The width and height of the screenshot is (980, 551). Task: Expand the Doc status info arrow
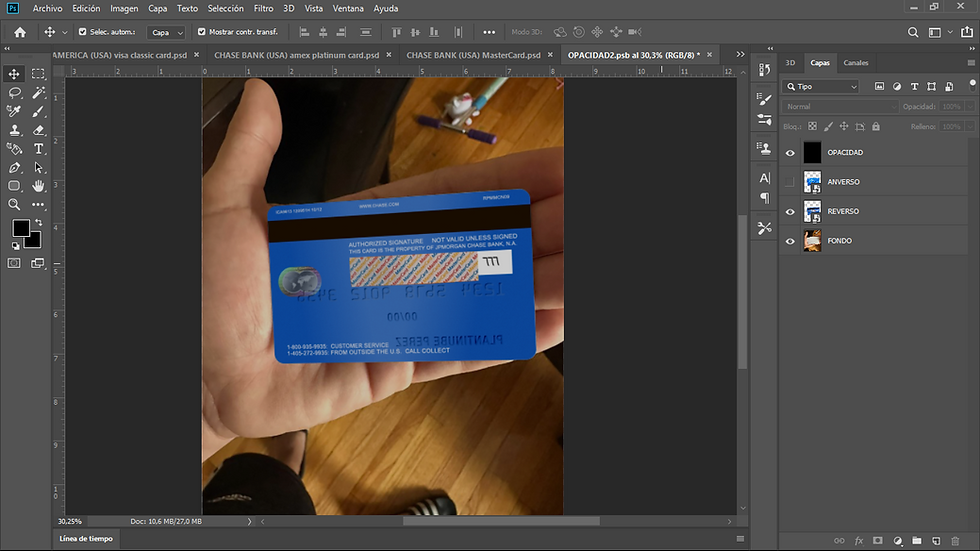tap(249, 521)
